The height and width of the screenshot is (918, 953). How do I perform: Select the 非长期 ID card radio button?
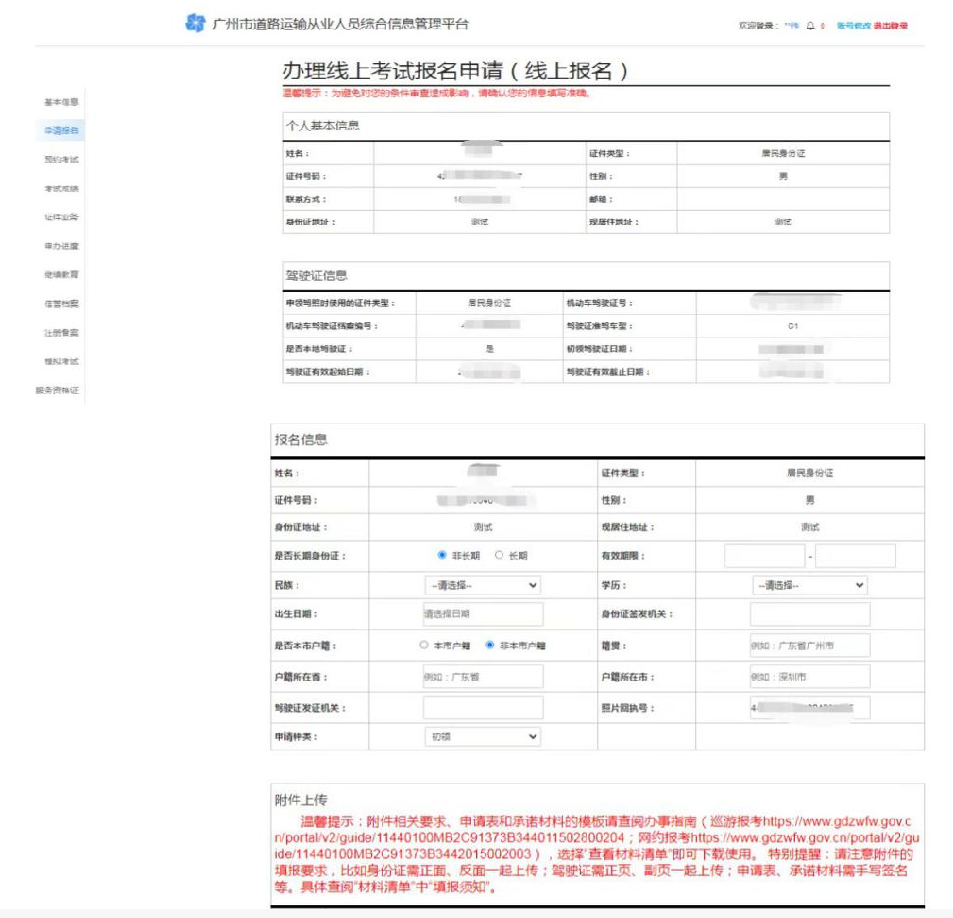point(442,555)
